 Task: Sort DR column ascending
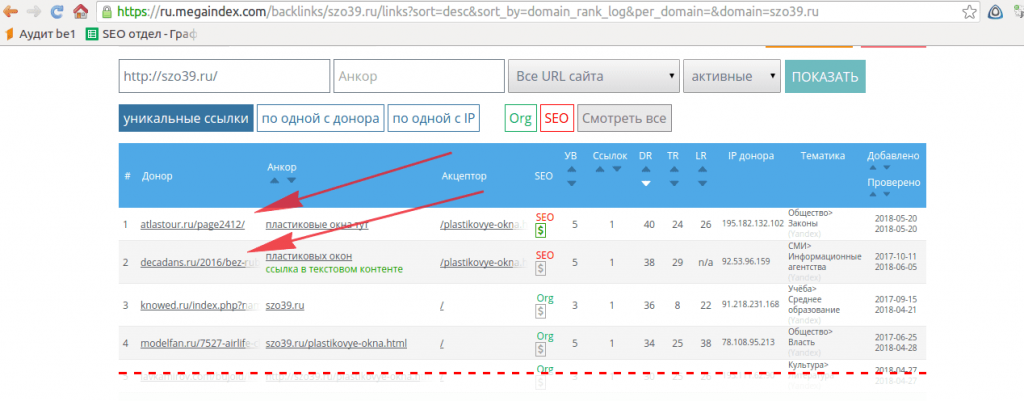pyautogui.click(x=645, y=170)
